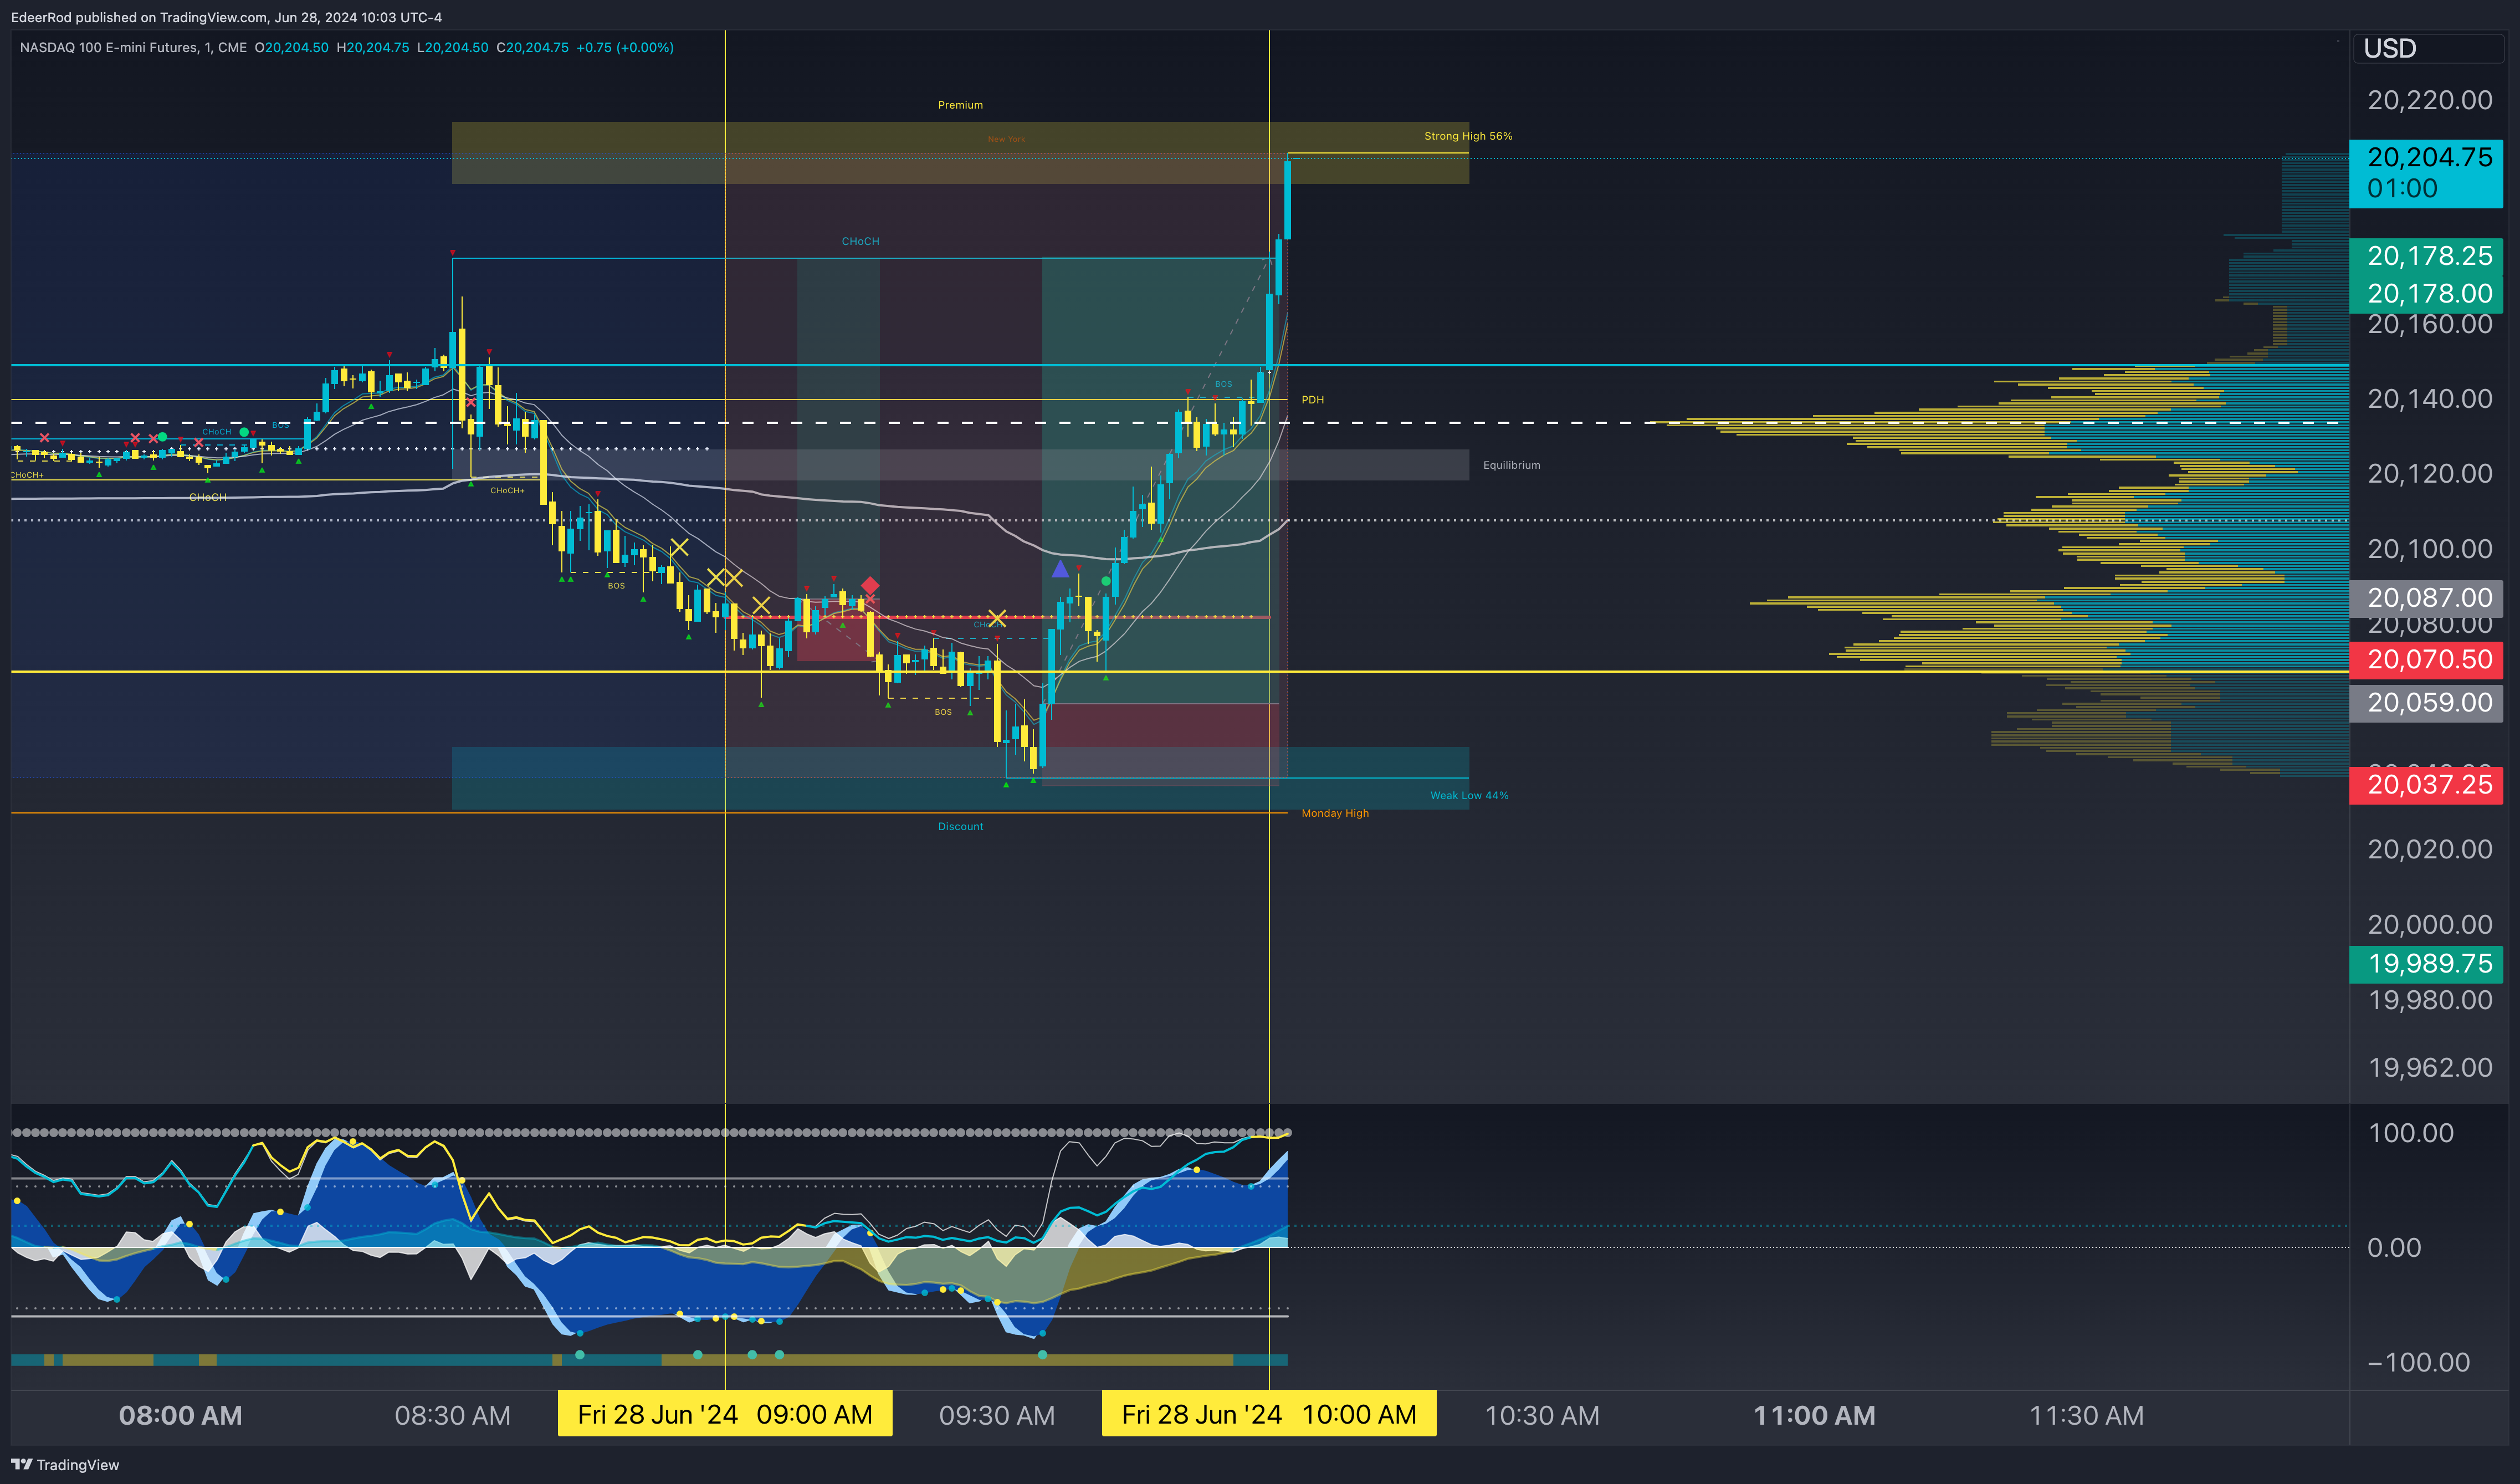
Task: Select the blue triangle marker on the chart
Action: pos(1060,569)
